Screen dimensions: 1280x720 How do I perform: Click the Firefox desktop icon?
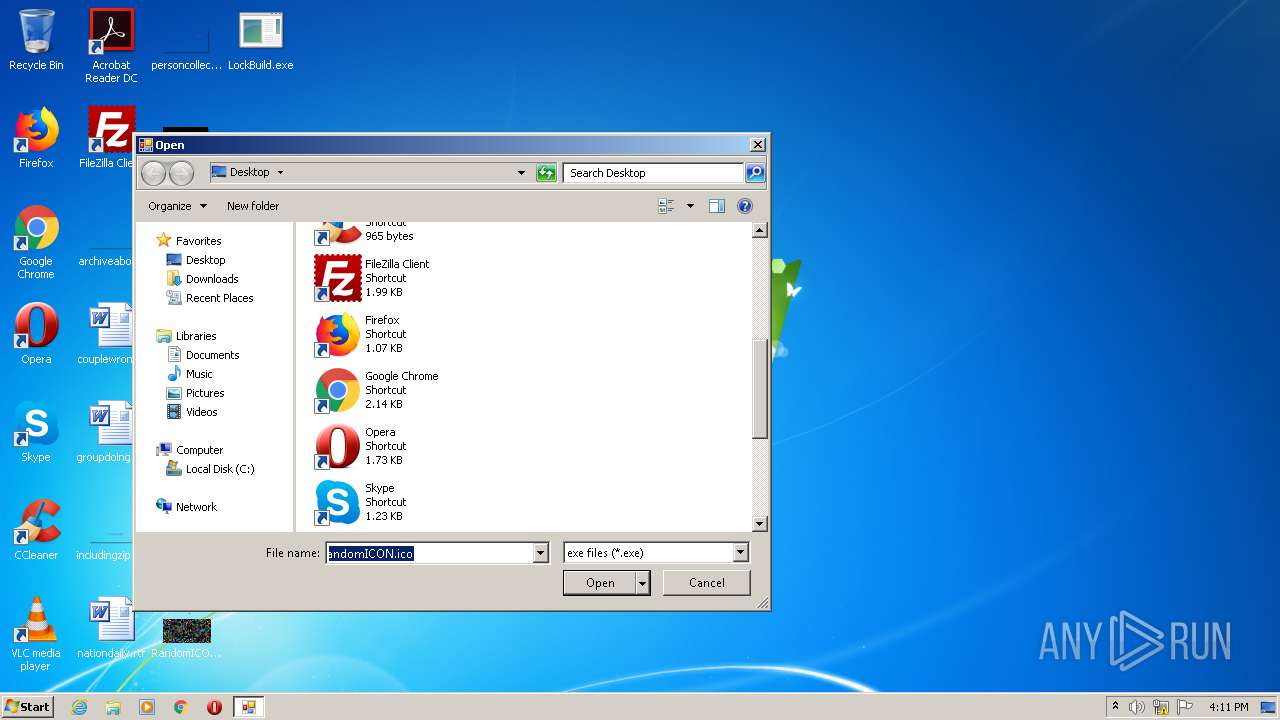pos(36,138)
